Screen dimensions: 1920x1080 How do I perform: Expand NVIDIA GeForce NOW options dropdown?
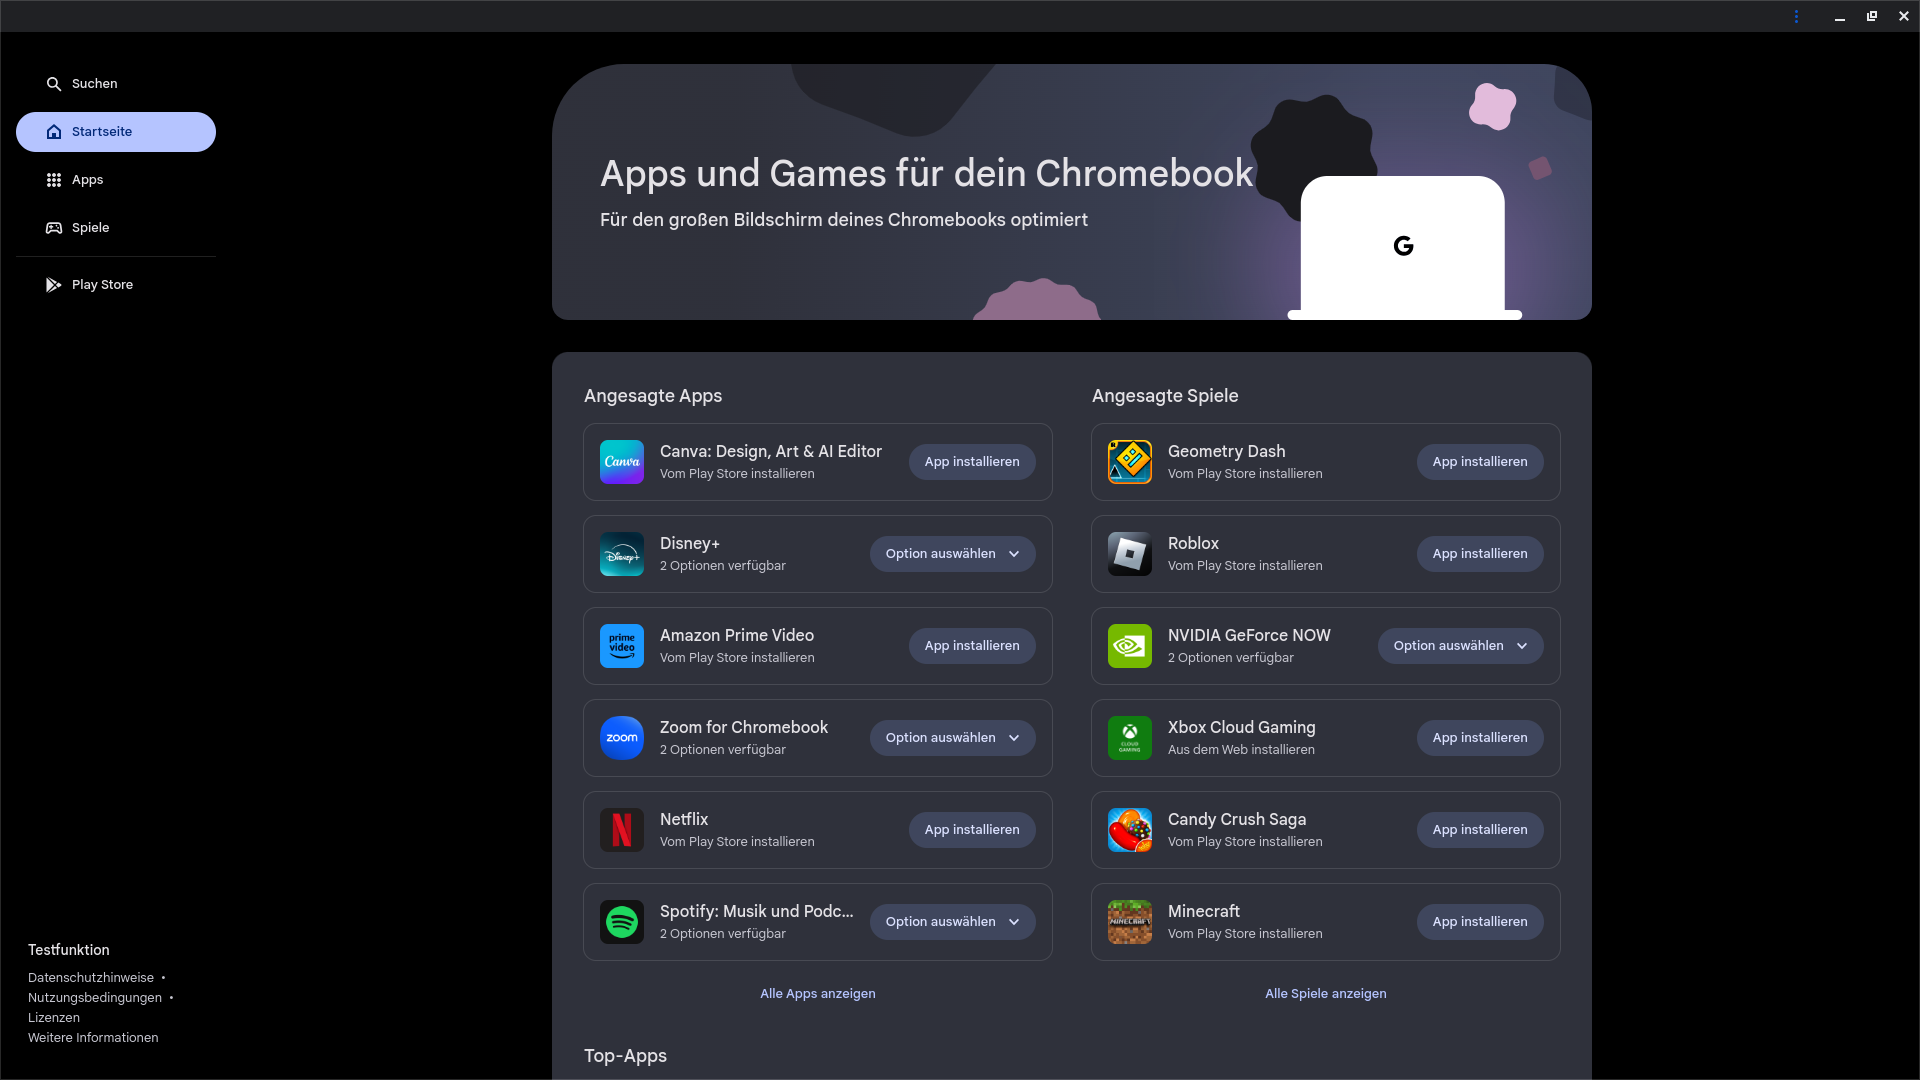(1460, 646)
